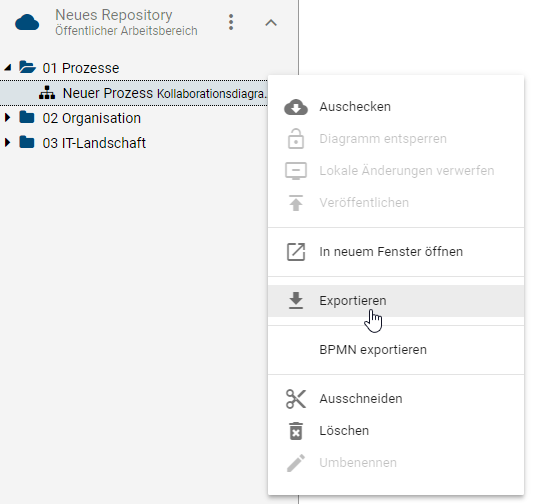
Task: Click the trash bin delete icon
Action: pos(296,431)
